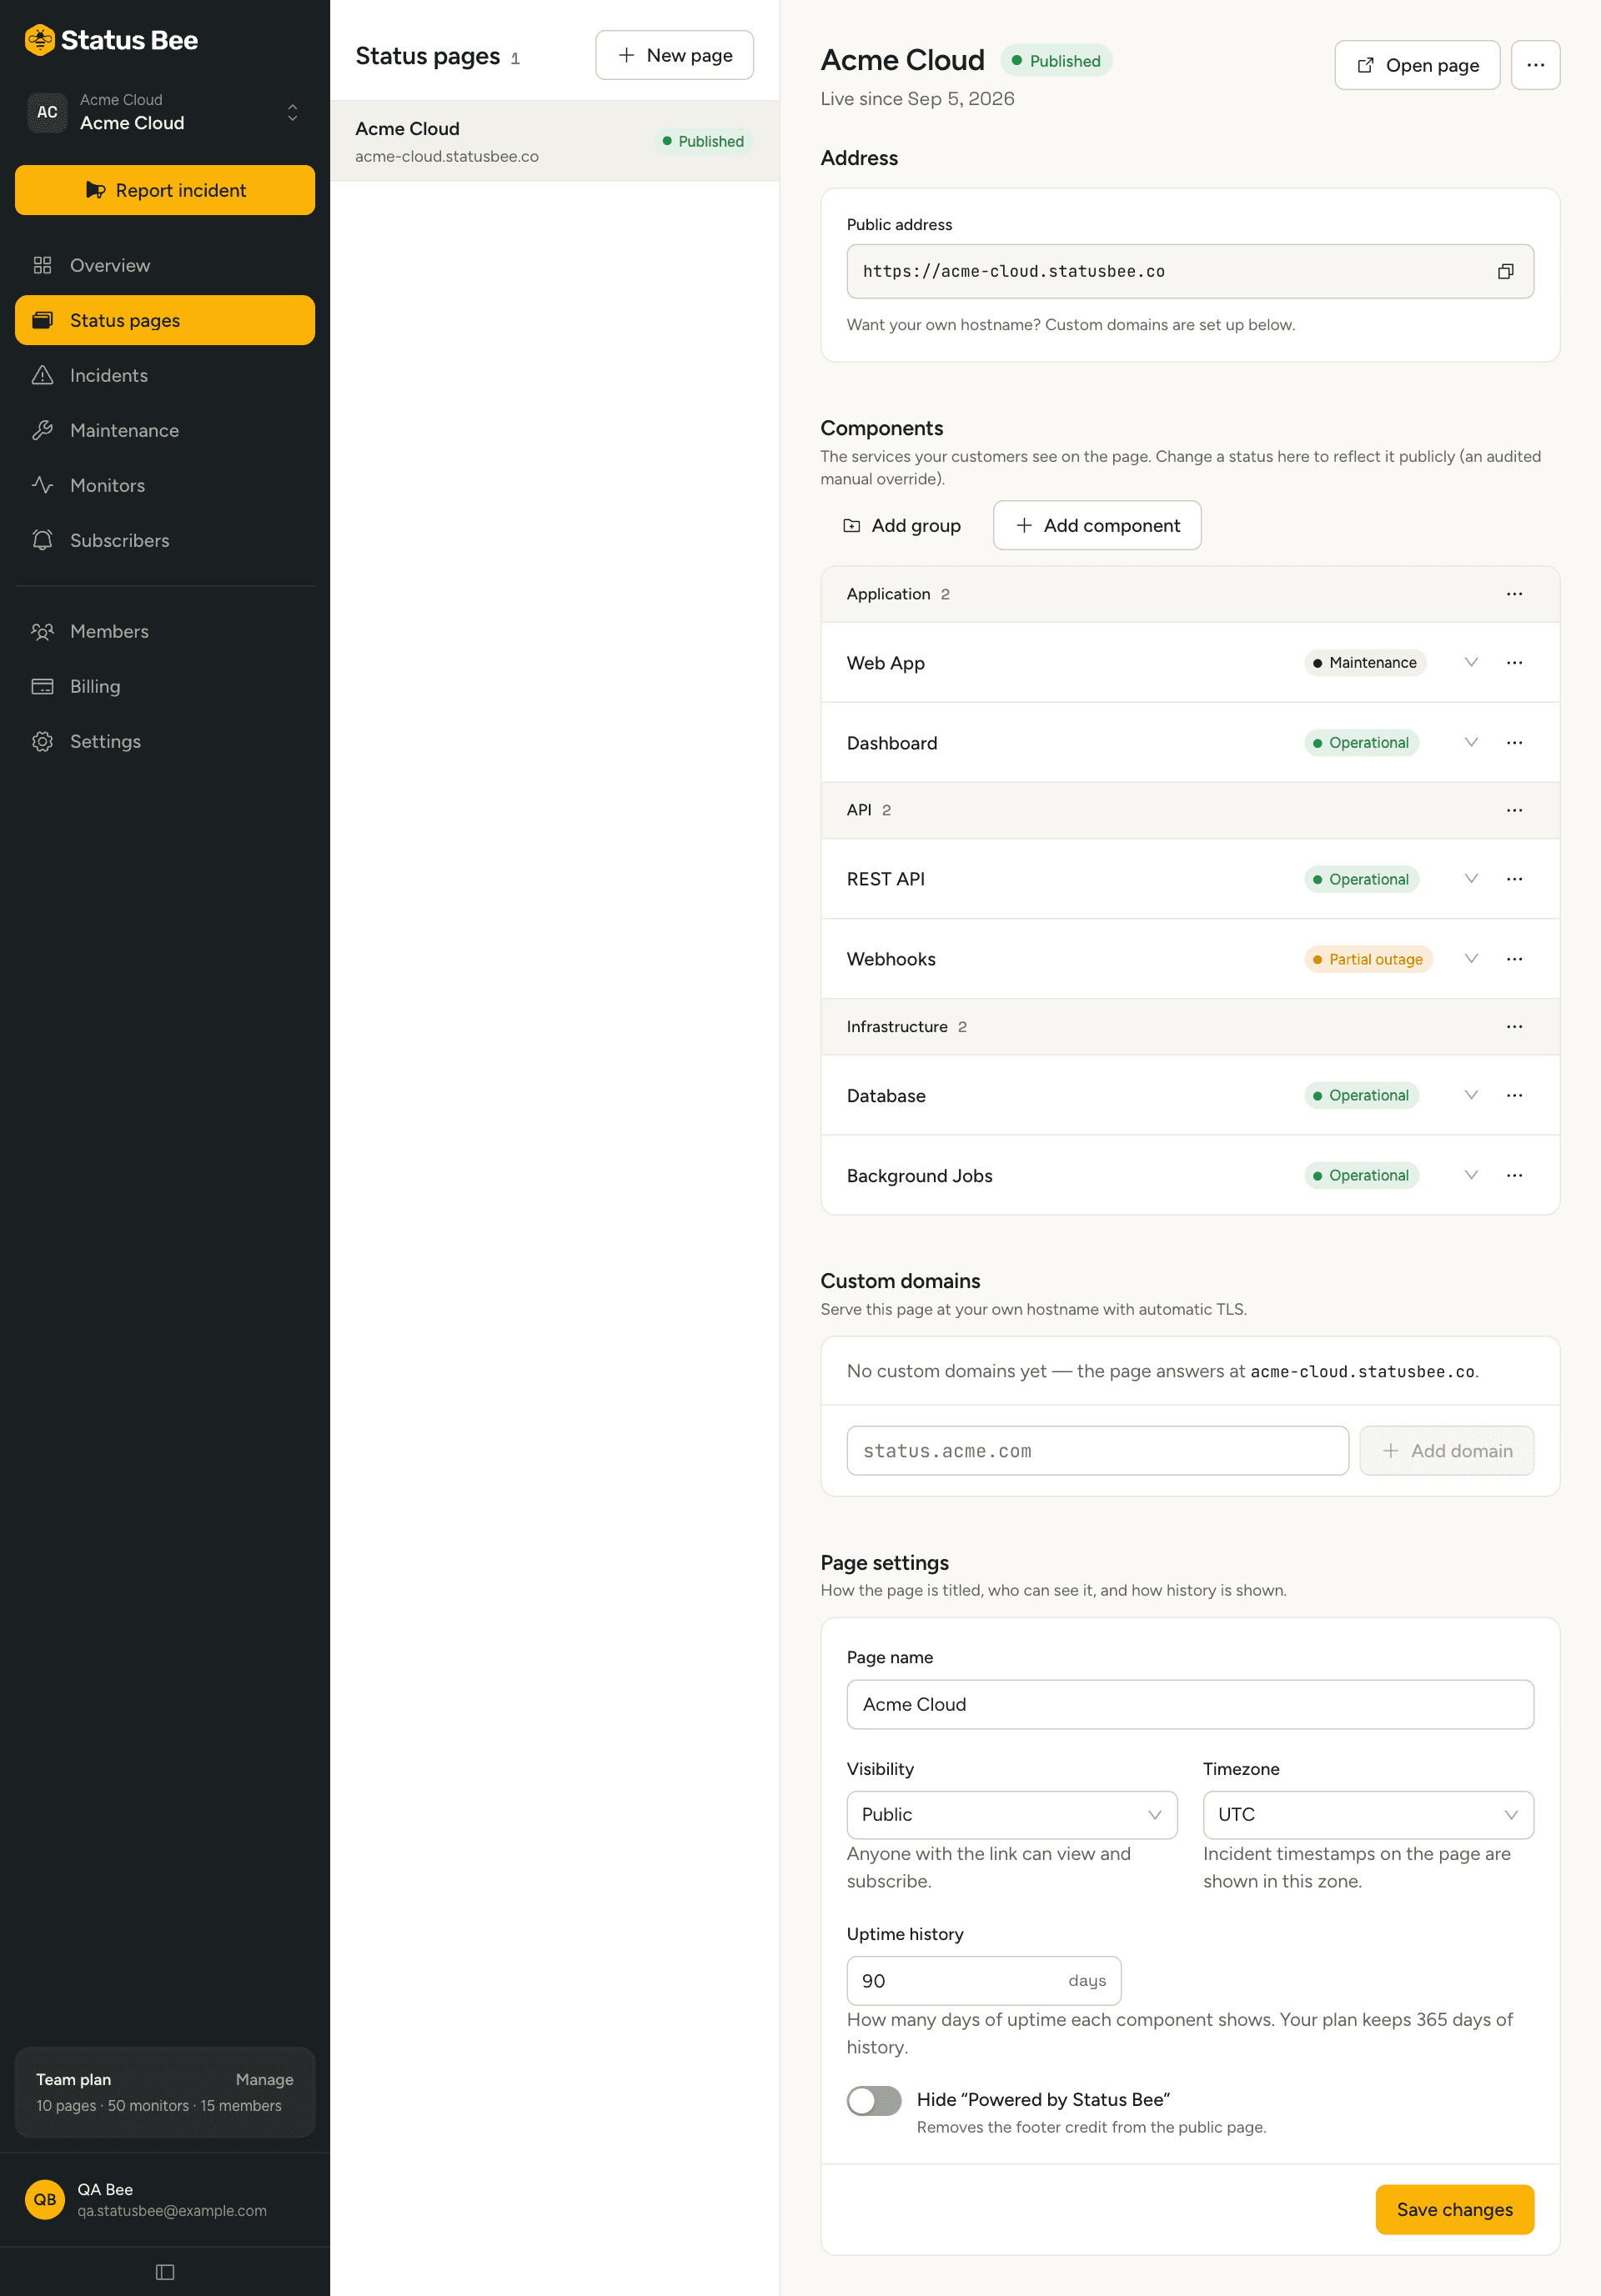The width and height of the screenshot is (1601, 2296).
Task: Click Add component button
Action: point(1097,525)
